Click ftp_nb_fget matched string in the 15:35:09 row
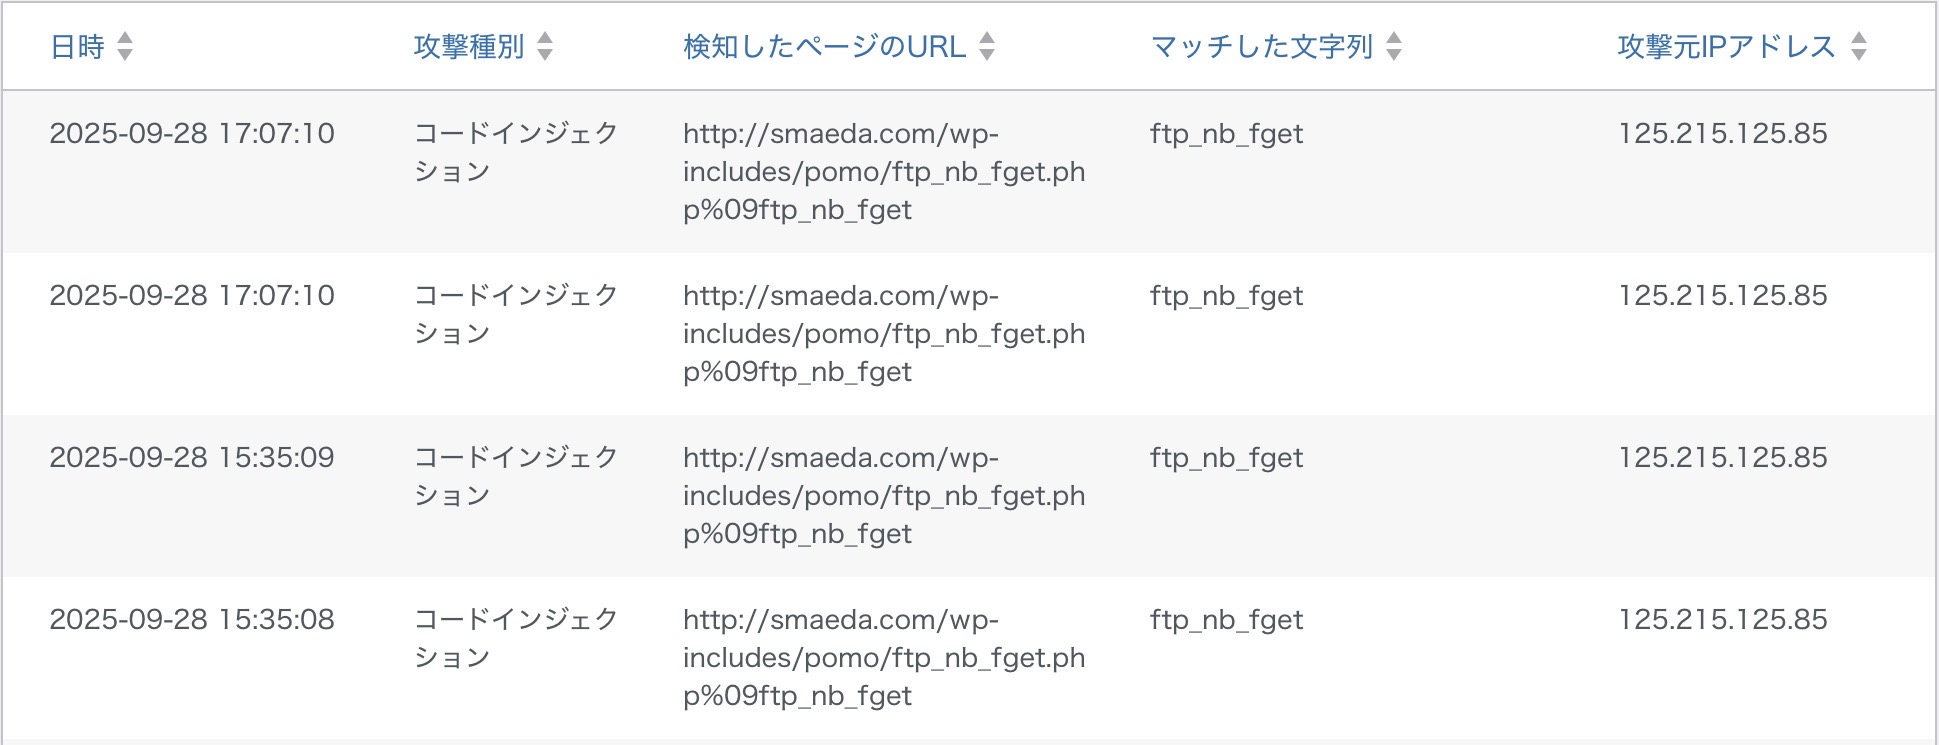Viewport: 1939px width, 745px height. click(1227, 458)
